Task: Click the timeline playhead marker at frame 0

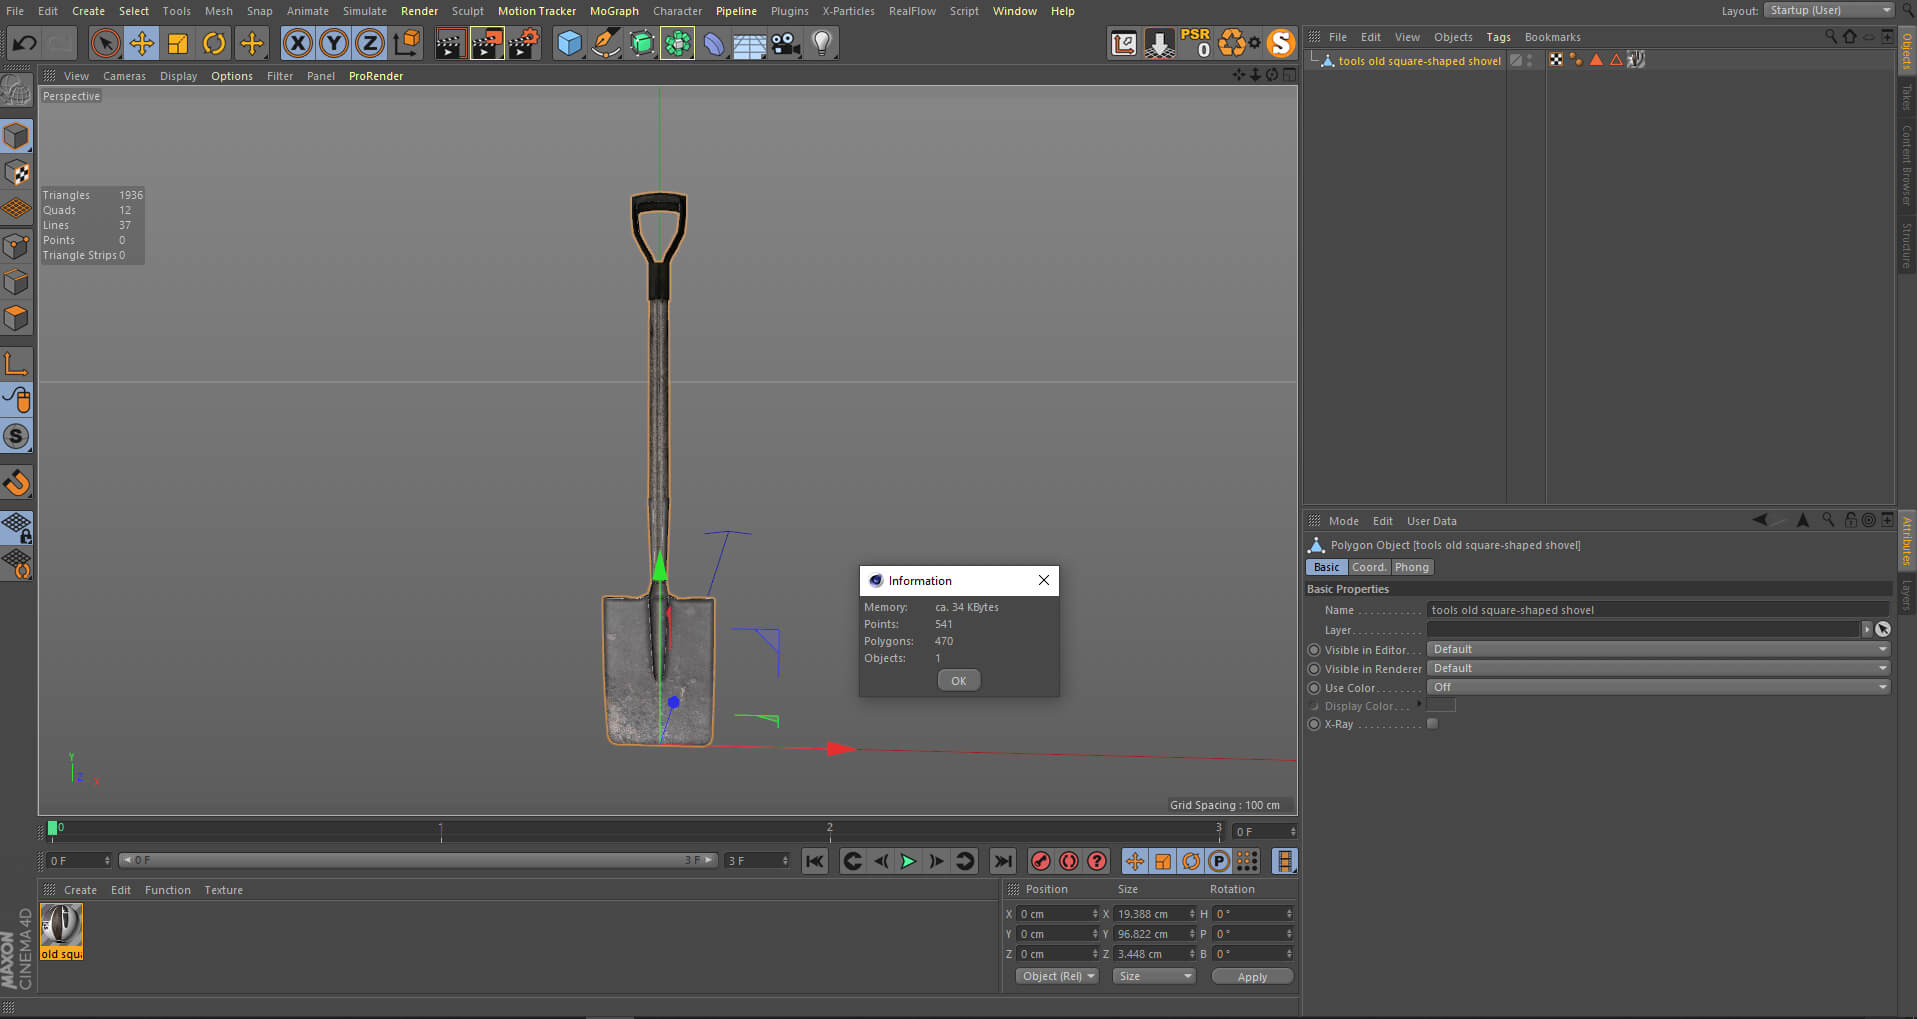Action: pyautogui.click(x=53, y=828)
